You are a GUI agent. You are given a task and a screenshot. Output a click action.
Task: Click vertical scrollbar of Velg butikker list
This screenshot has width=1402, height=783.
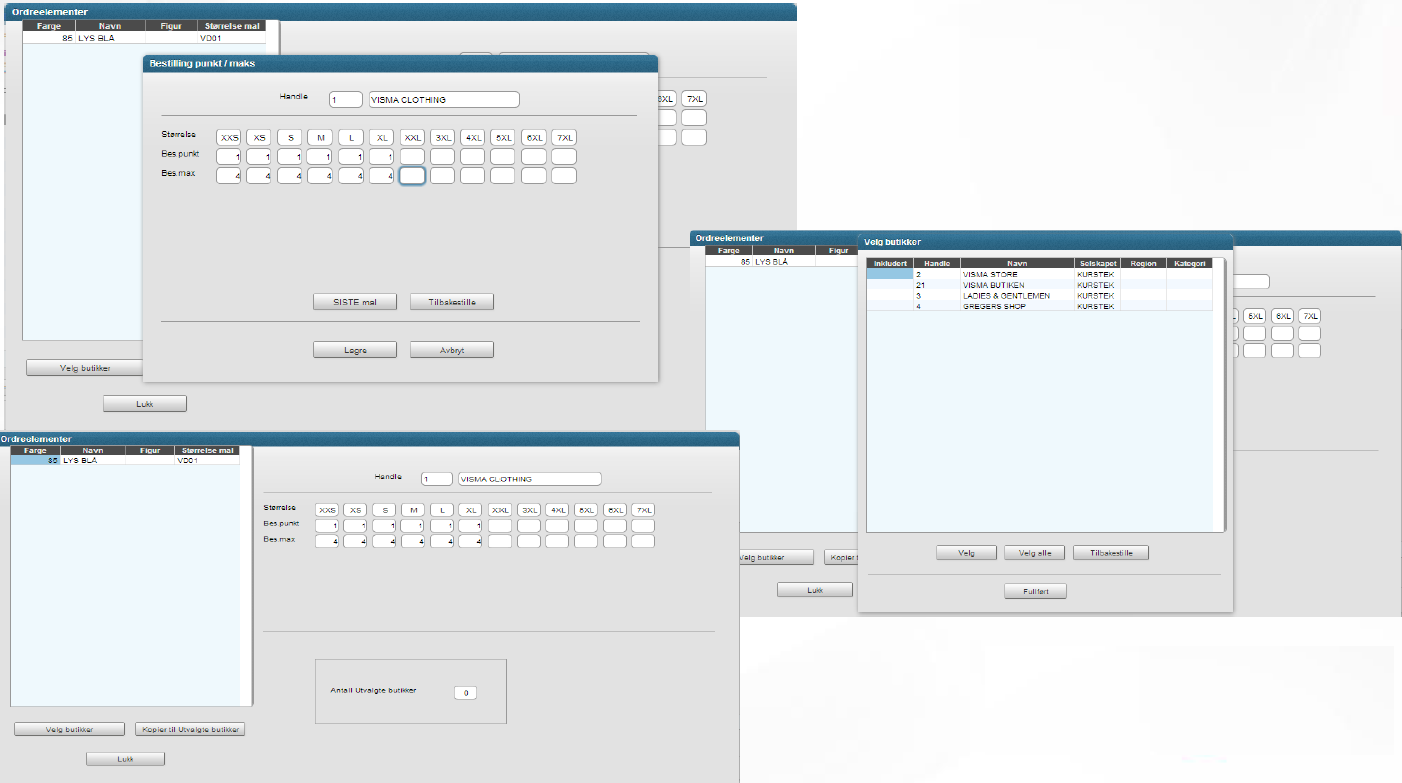(x=1219, y=395)
